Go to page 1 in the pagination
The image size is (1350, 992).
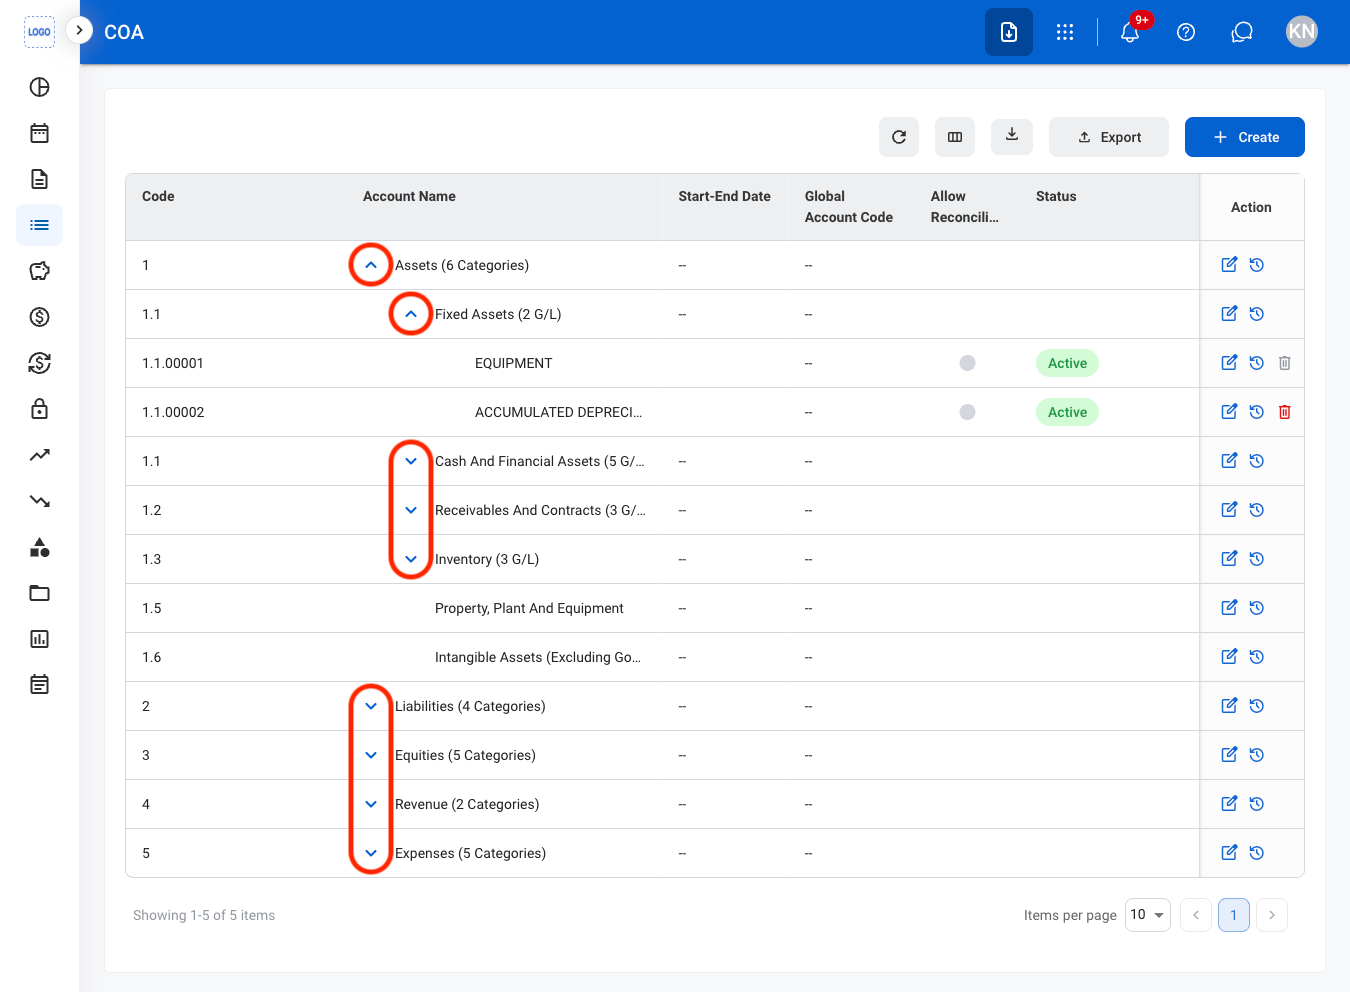pyautogui.click(x=1234, y=915)
